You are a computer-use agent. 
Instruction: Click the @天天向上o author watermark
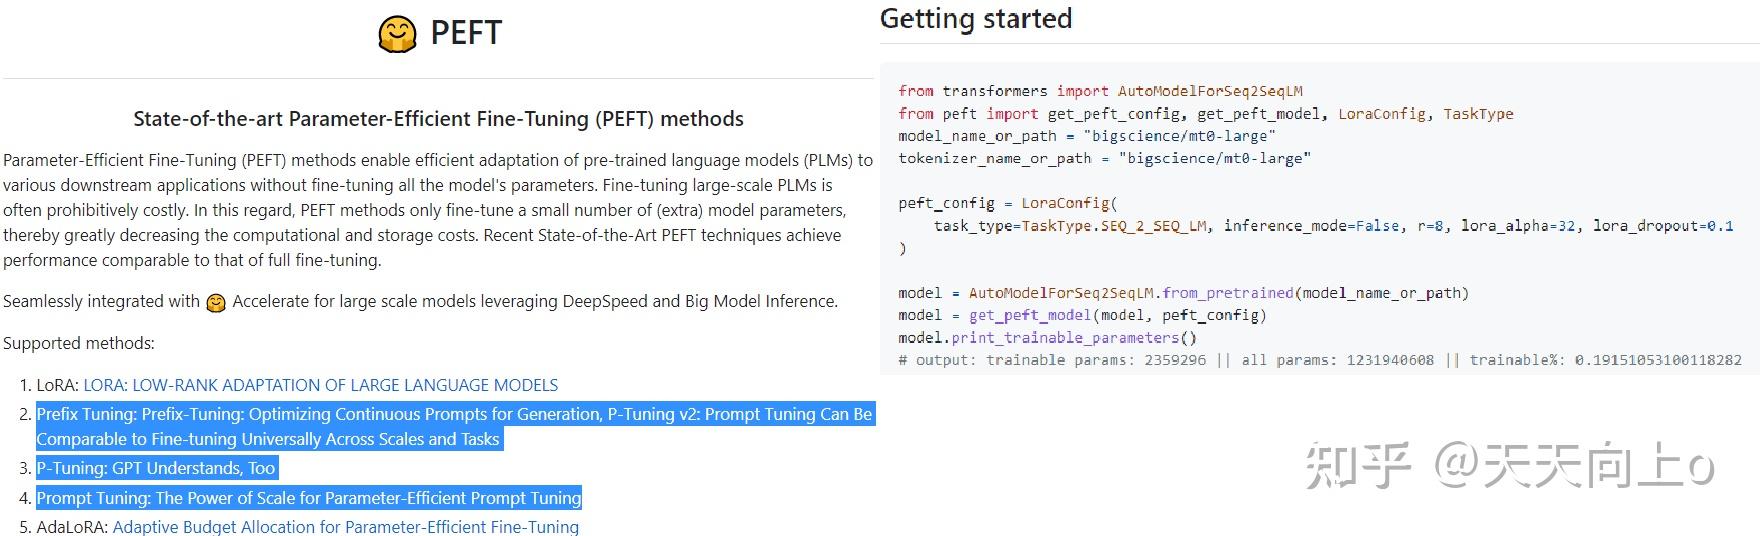1575,466
